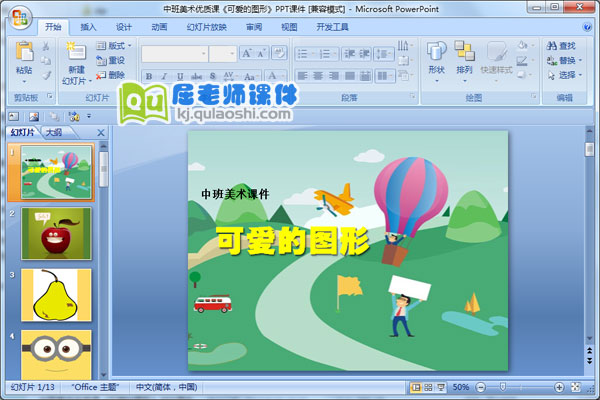The width and height of the screenshot is (600, 400).
Task: Click the Find (查找) binoculars button
Action: tap(561, 46)
